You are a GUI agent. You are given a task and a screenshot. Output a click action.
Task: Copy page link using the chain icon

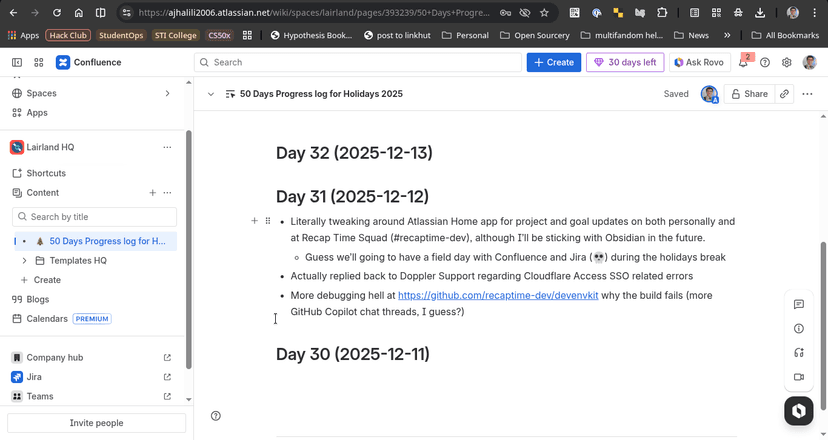tap(784, 94)
